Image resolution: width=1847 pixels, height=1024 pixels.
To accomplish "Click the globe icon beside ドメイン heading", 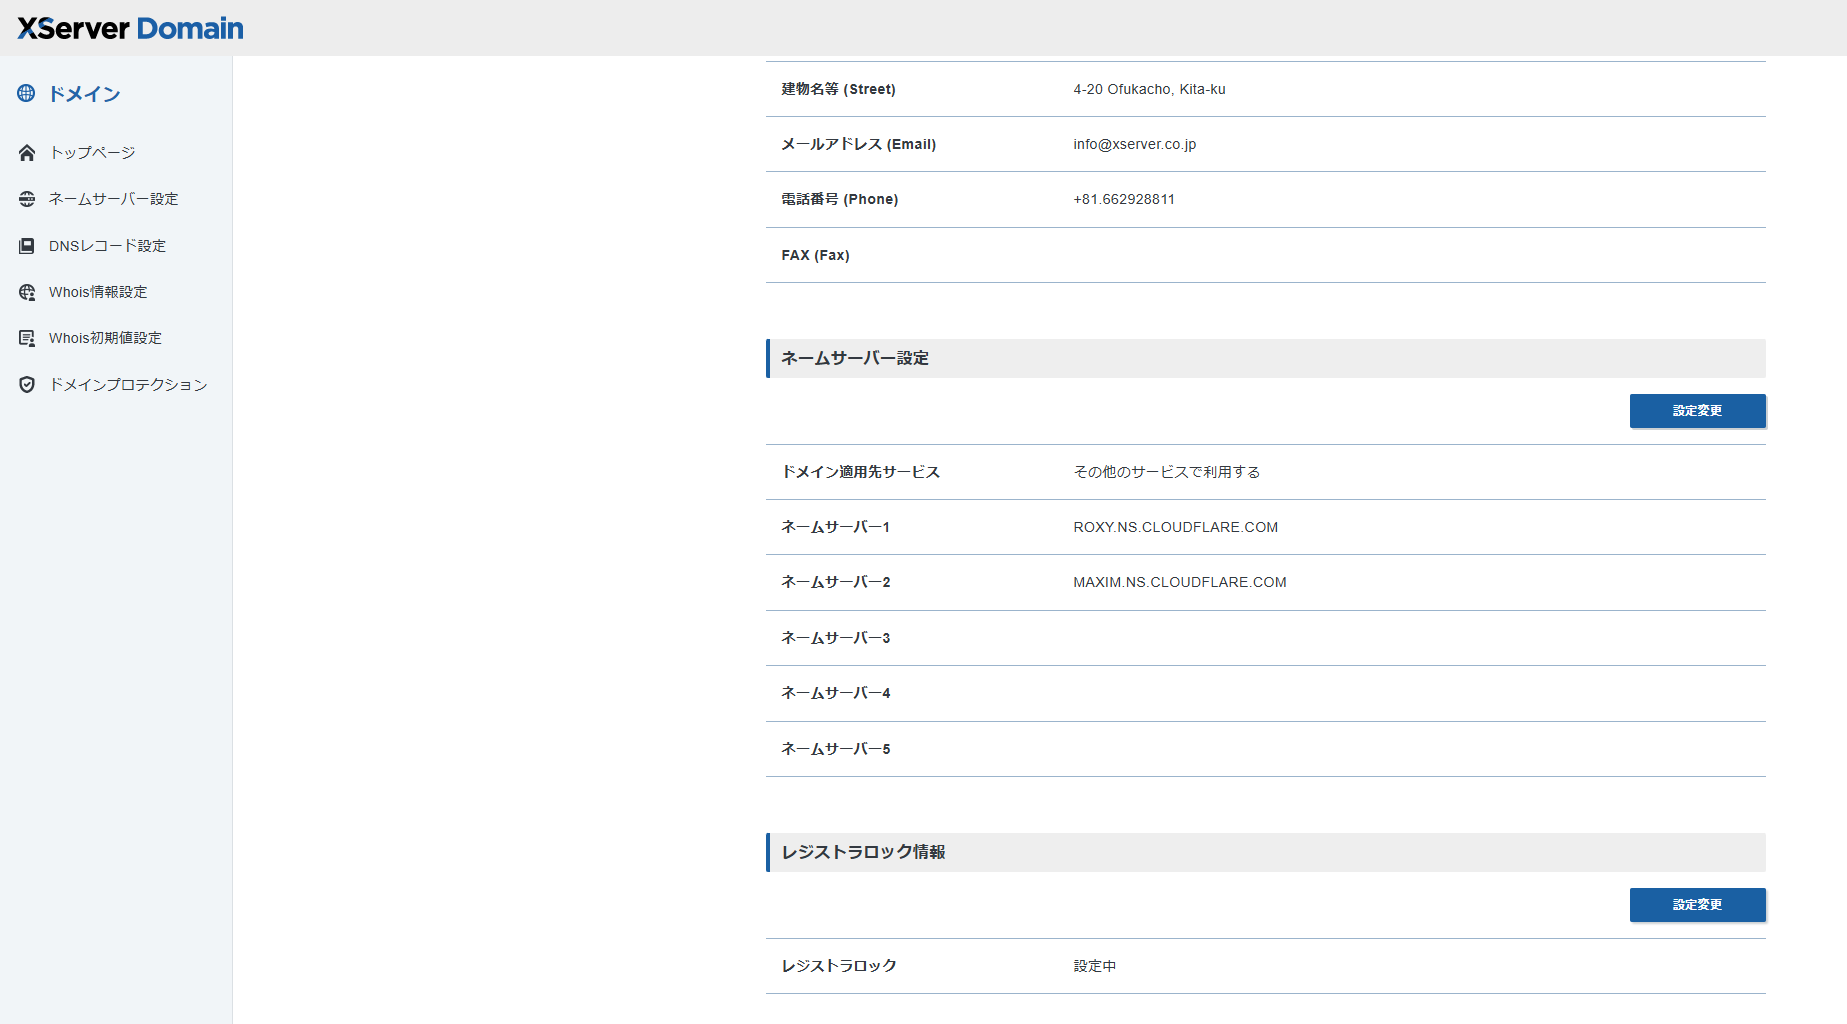I will point(26,94).
